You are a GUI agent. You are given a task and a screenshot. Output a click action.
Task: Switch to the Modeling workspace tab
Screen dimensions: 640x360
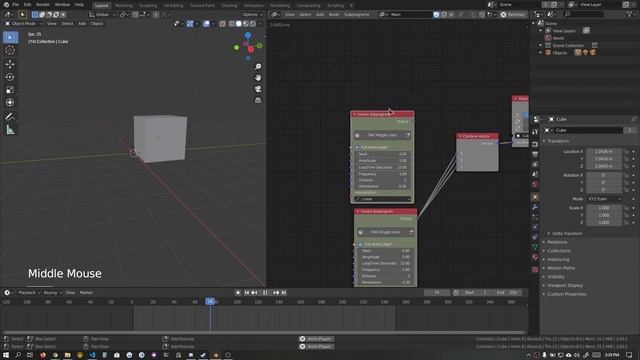(x=124, y=5)
